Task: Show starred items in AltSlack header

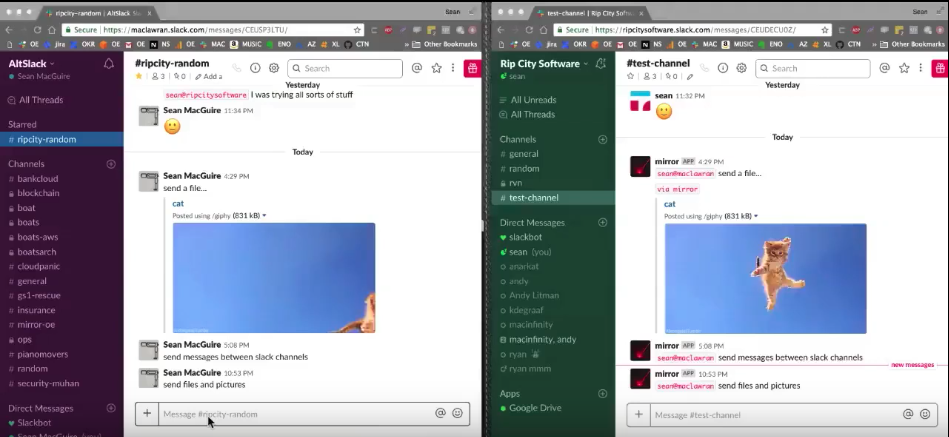Action: click(x=436, y=68)
